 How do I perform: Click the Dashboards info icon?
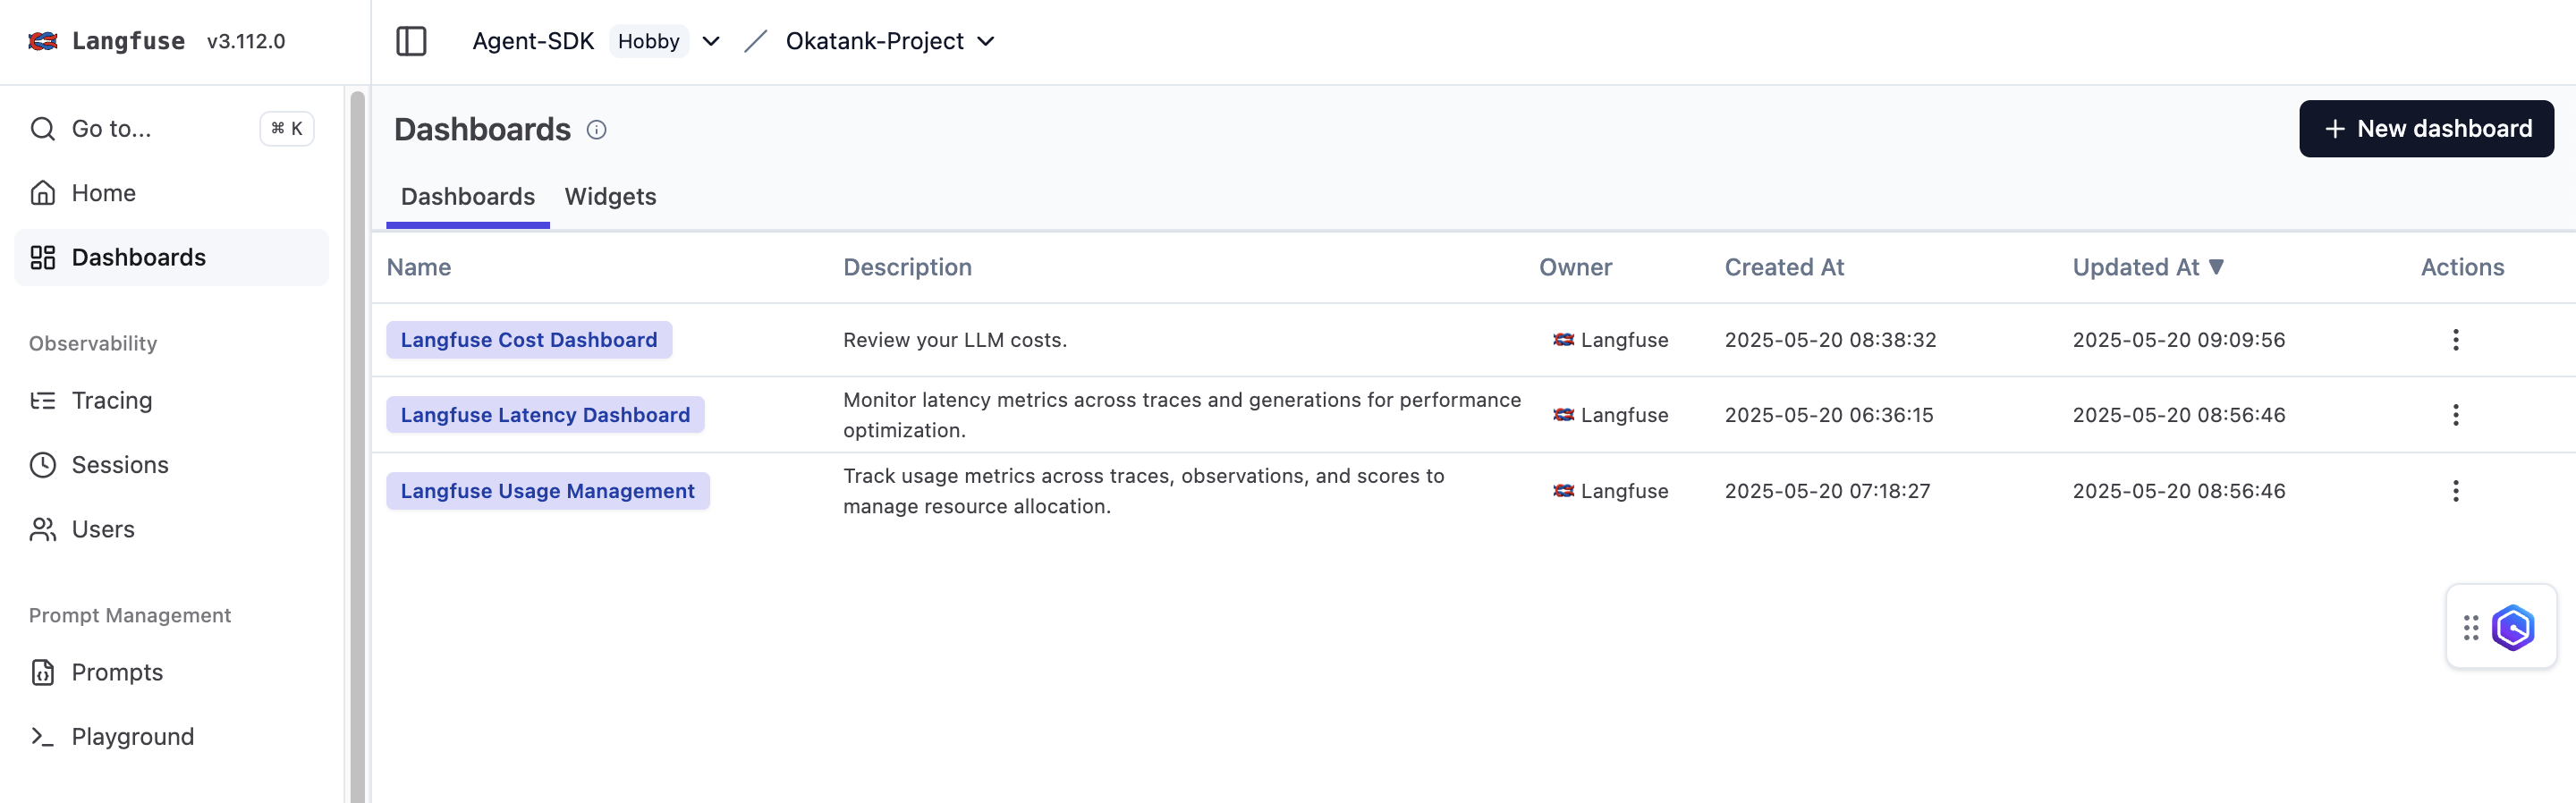(596, 130)
